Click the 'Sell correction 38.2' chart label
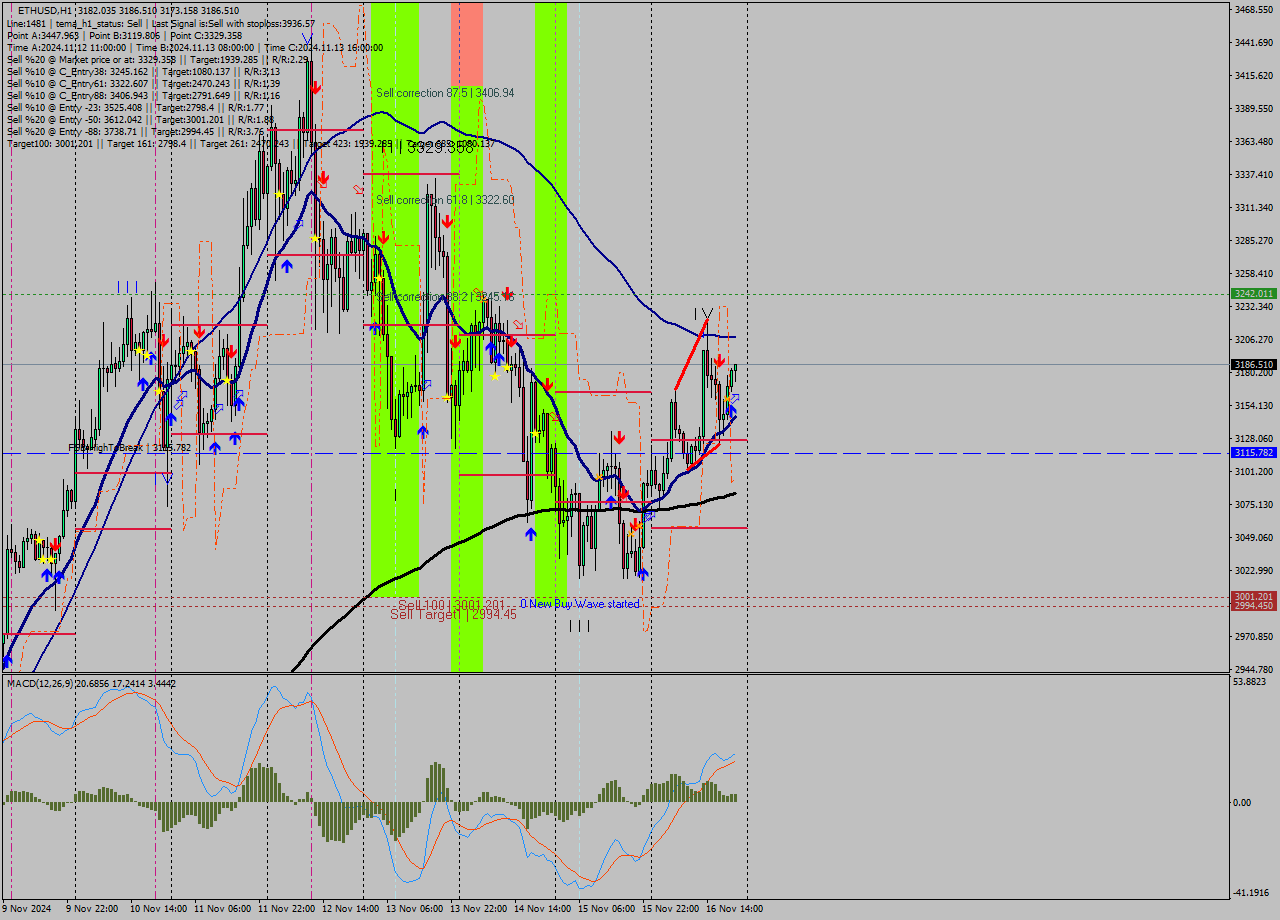The width and height of the screenshot is (1280, 920). [x=445, y=297]
